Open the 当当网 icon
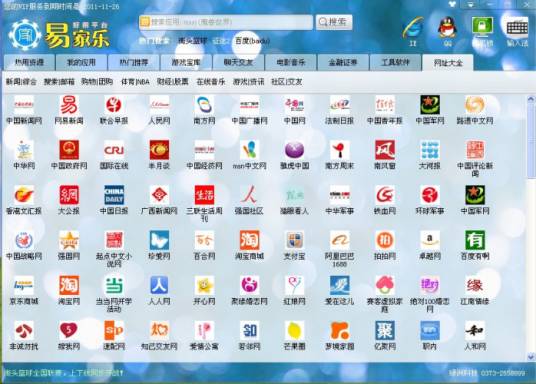Viewport: 536px width, 384px height. point(114,286)
